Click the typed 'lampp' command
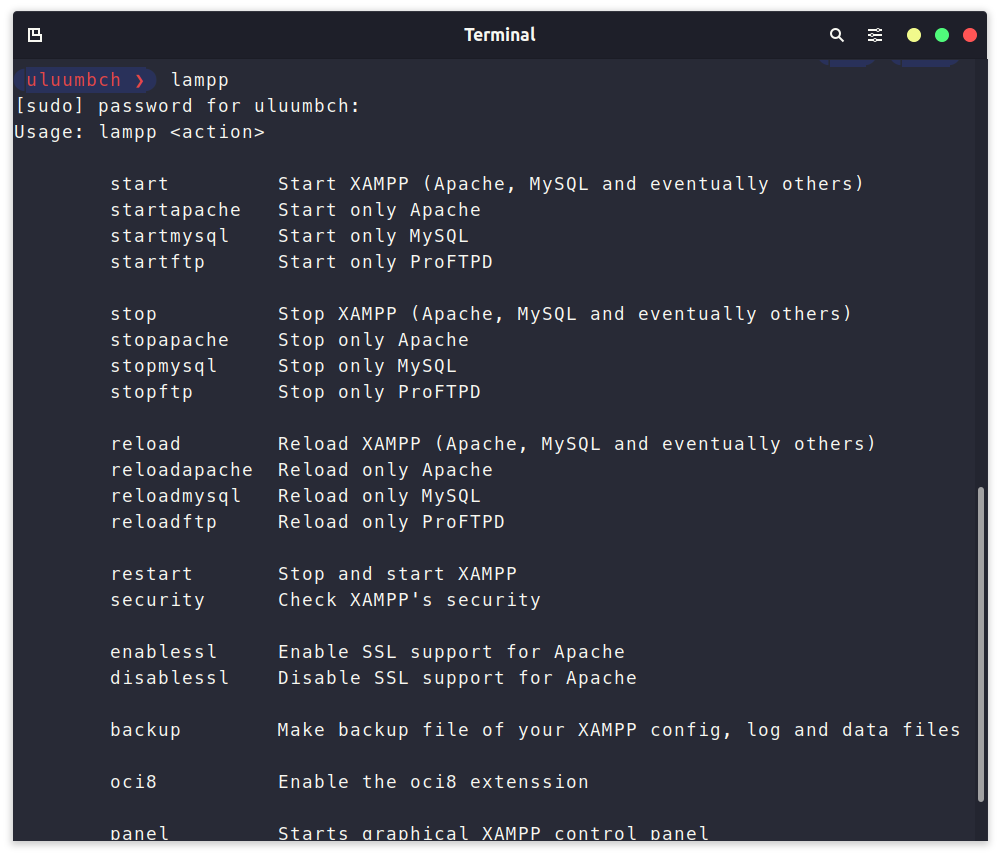This screenshot has width=1000, height=856. 200,80
